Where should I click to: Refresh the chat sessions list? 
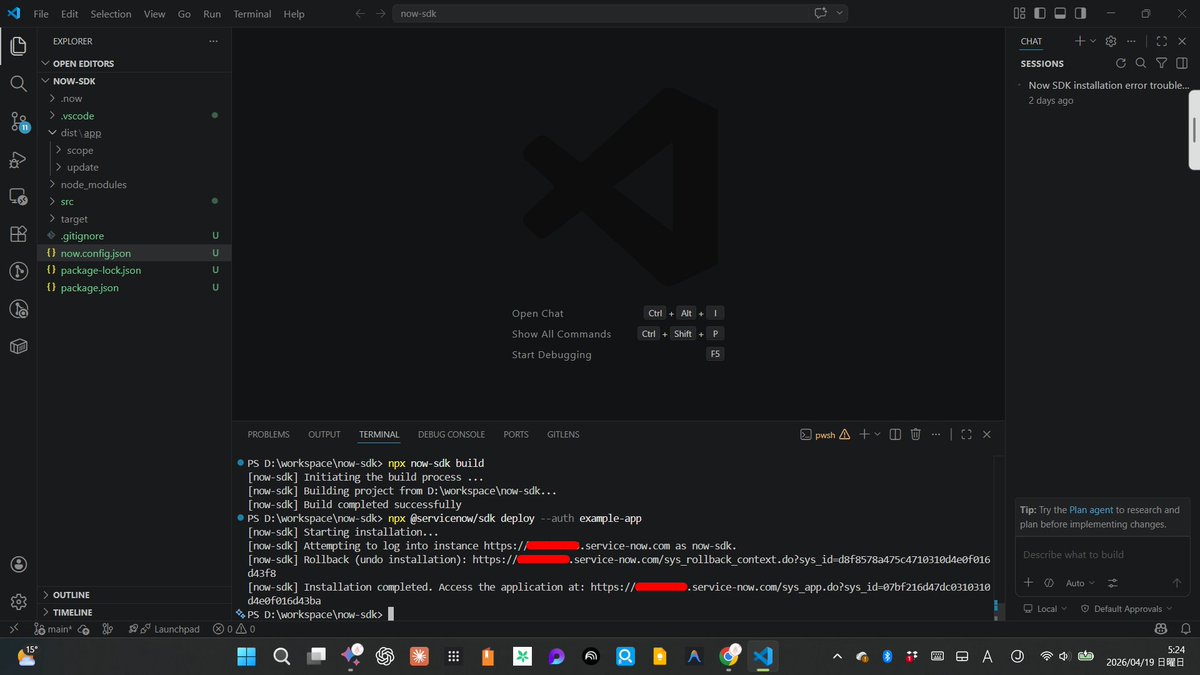coord(1122,63)
